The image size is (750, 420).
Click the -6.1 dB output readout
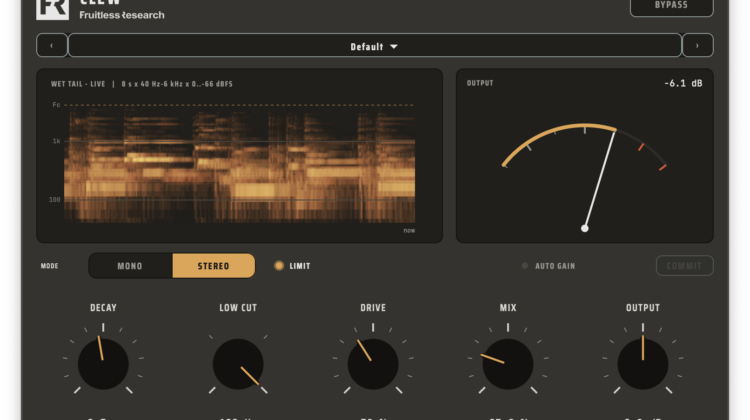tap(683, 83)
